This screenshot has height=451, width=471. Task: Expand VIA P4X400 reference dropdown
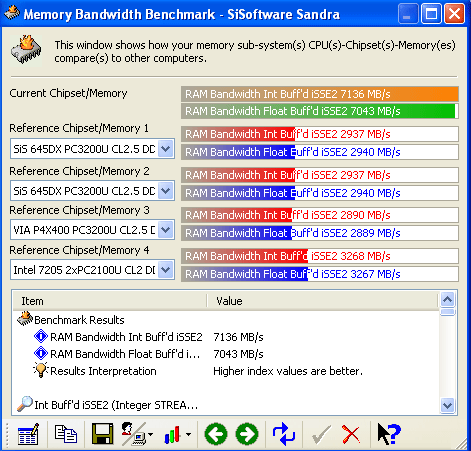click(166, 230)
